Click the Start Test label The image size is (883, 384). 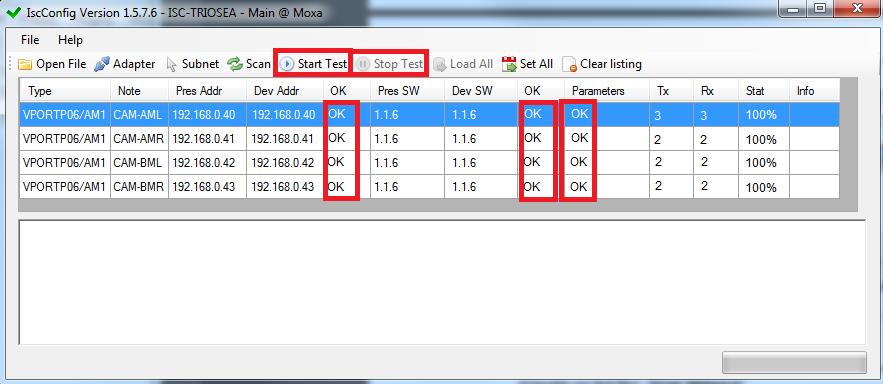pos(322,64)
